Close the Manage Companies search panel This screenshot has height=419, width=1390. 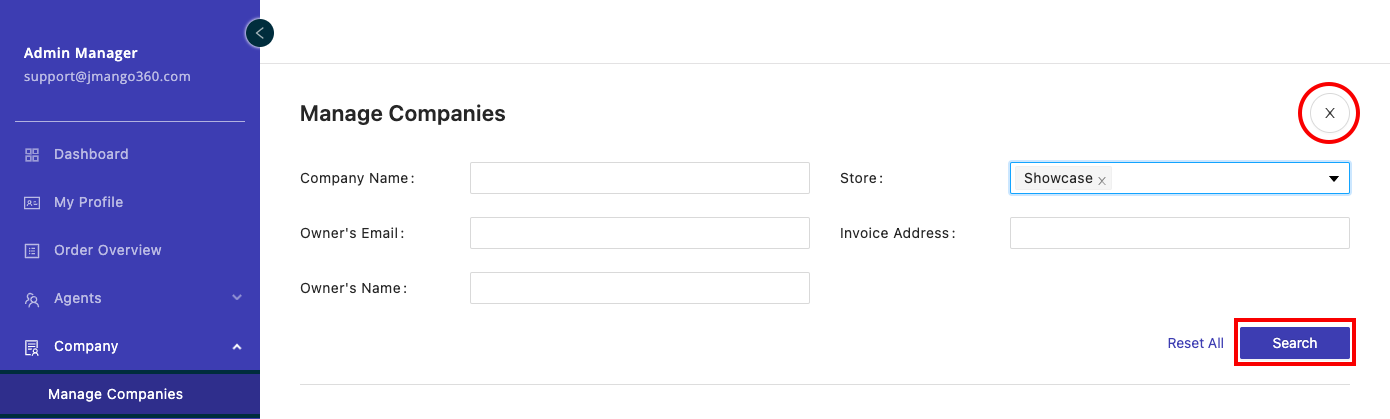tap(1329, 114)
